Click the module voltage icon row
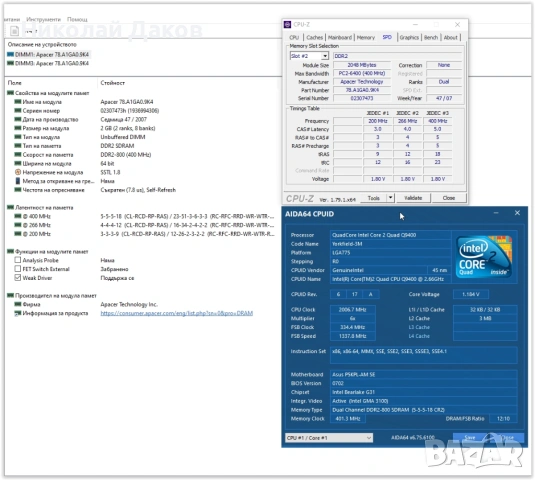Viewport: 535px width, 480px height. 18,172
